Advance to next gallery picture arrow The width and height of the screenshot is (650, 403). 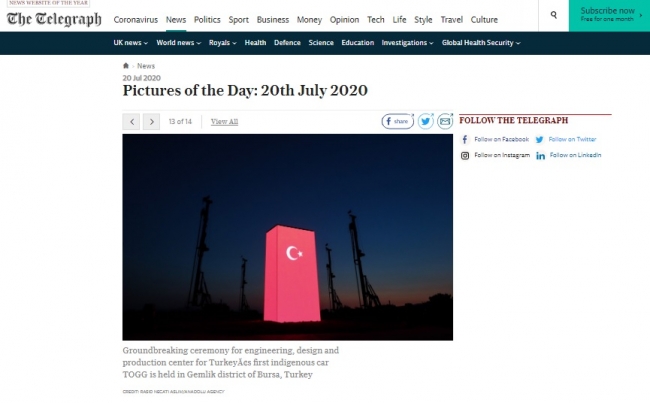(x=151, y=121)
